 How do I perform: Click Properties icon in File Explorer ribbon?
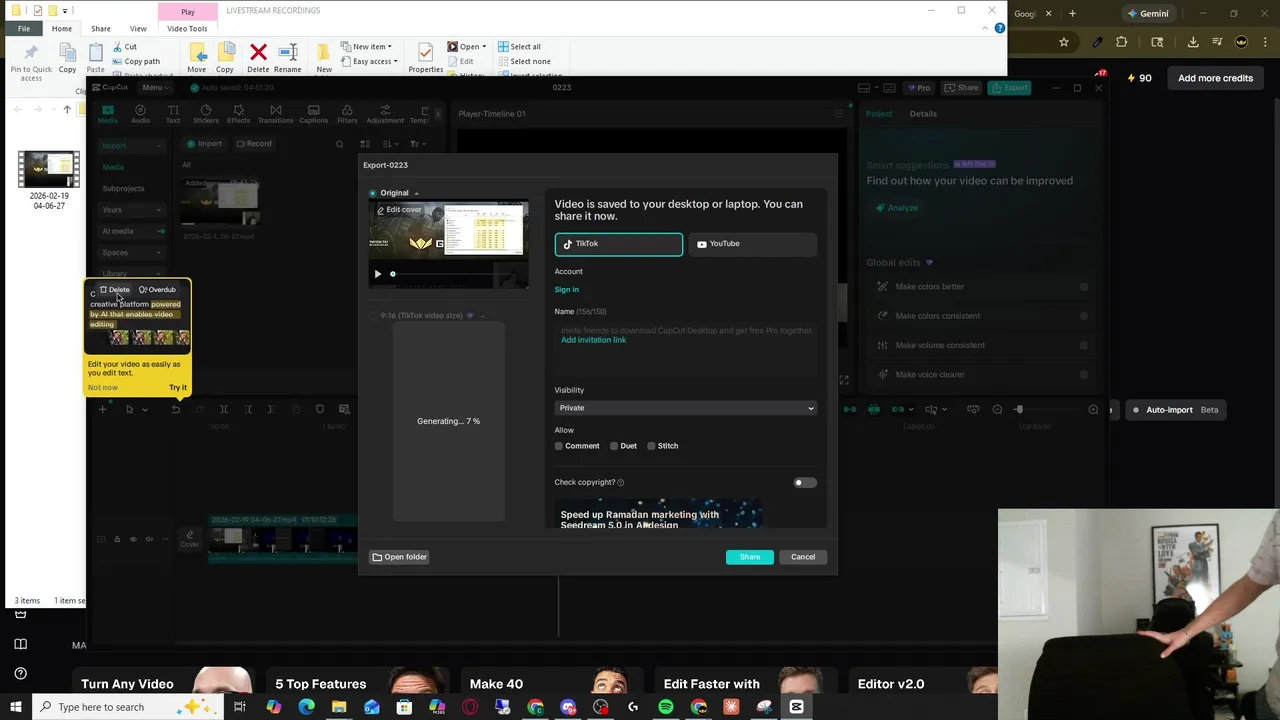point(425,57)
